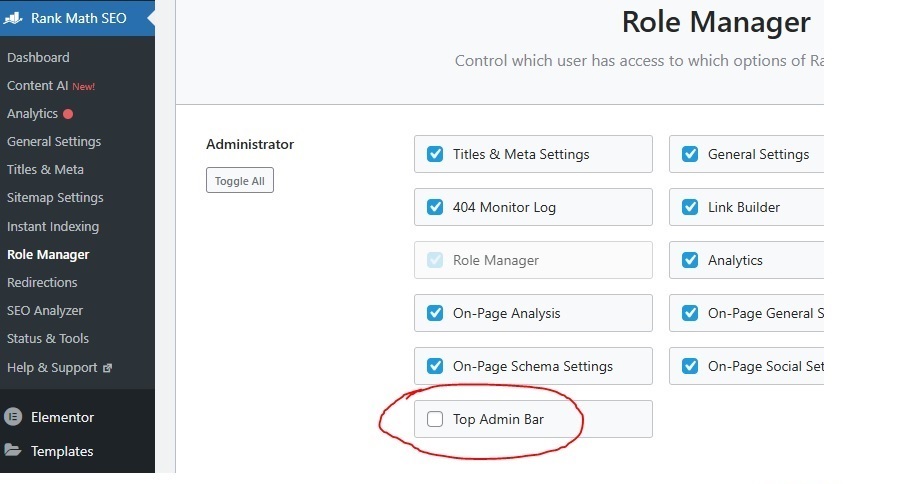Screen dimensions: 906x484
Task: Click the external link icon beside Help & Support
Action: [x=108, y=368]
